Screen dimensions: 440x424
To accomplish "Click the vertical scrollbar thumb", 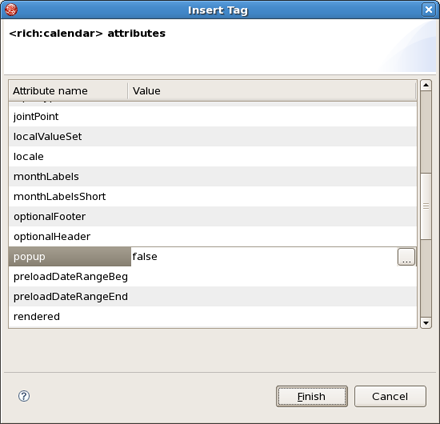I will [x=426, y=206].
